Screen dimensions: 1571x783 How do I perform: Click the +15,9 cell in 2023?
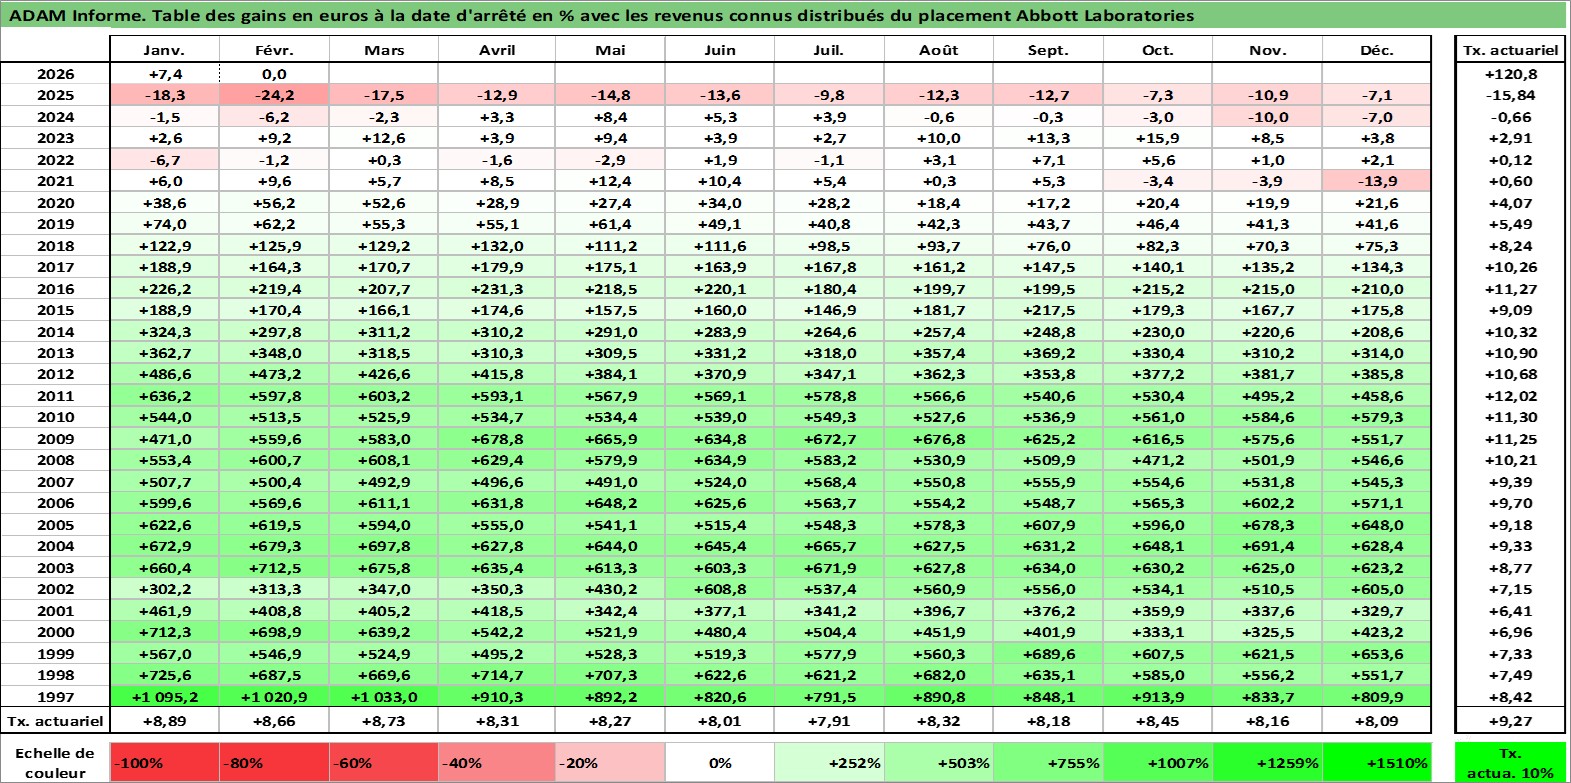(1158, 138)
